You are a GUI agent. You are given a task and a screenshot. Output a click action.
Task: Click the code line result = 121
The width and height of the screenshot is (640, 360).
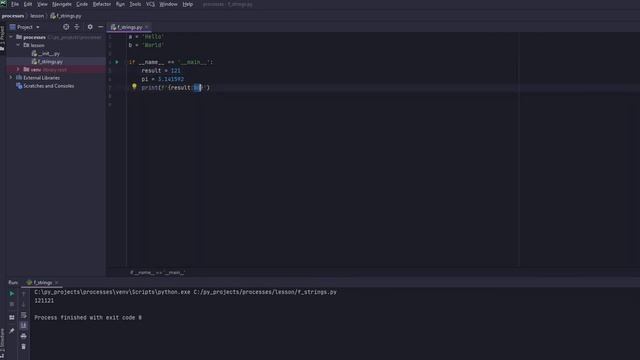pos(161,71)
